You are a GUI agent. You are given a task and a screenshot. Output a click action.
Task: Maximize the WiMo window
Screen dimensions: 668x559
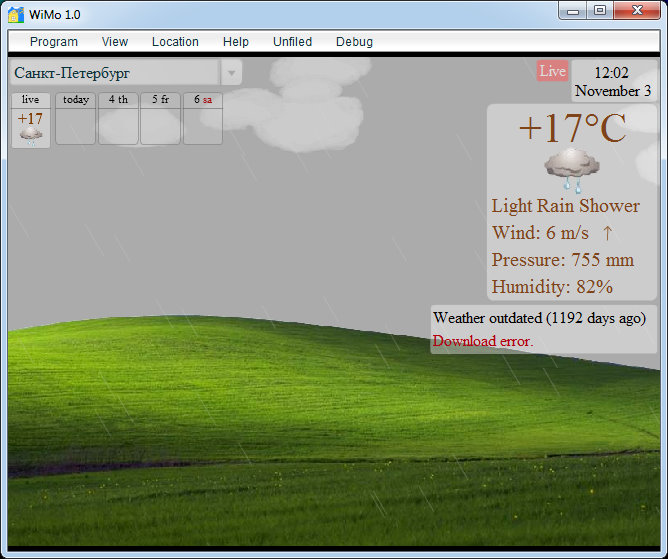(600, 11)
